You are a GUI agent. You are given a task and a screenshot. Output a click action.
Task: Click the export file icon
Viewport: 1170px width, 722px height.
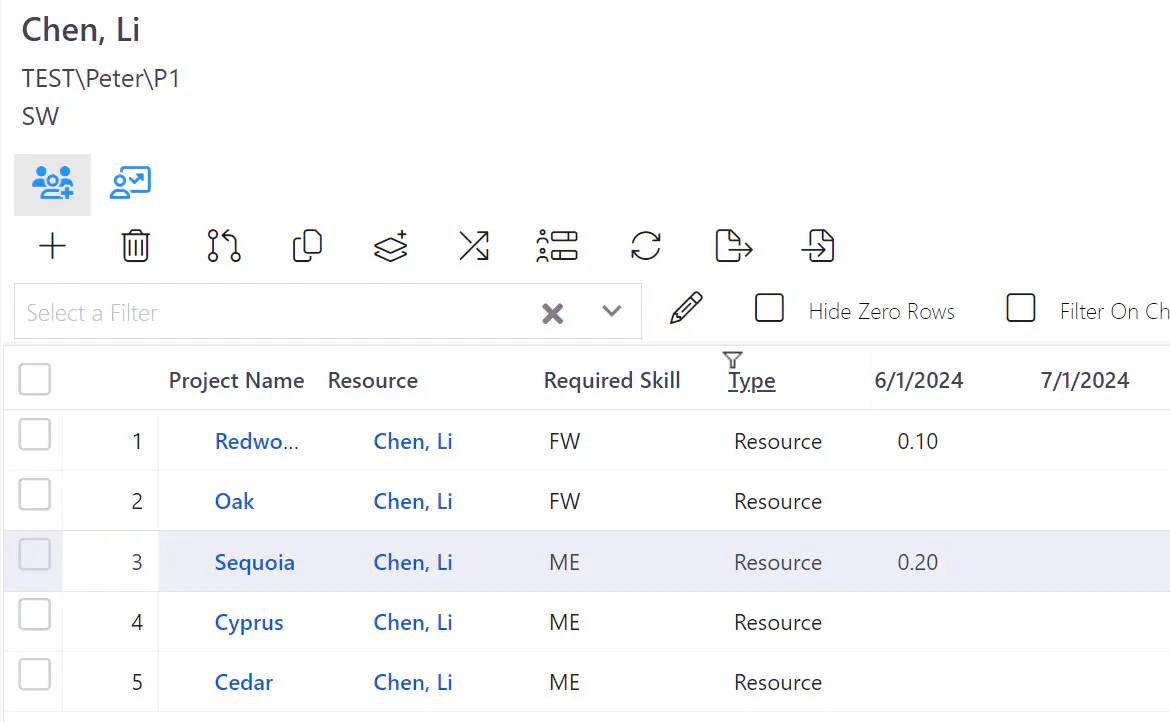coord(733,246)
